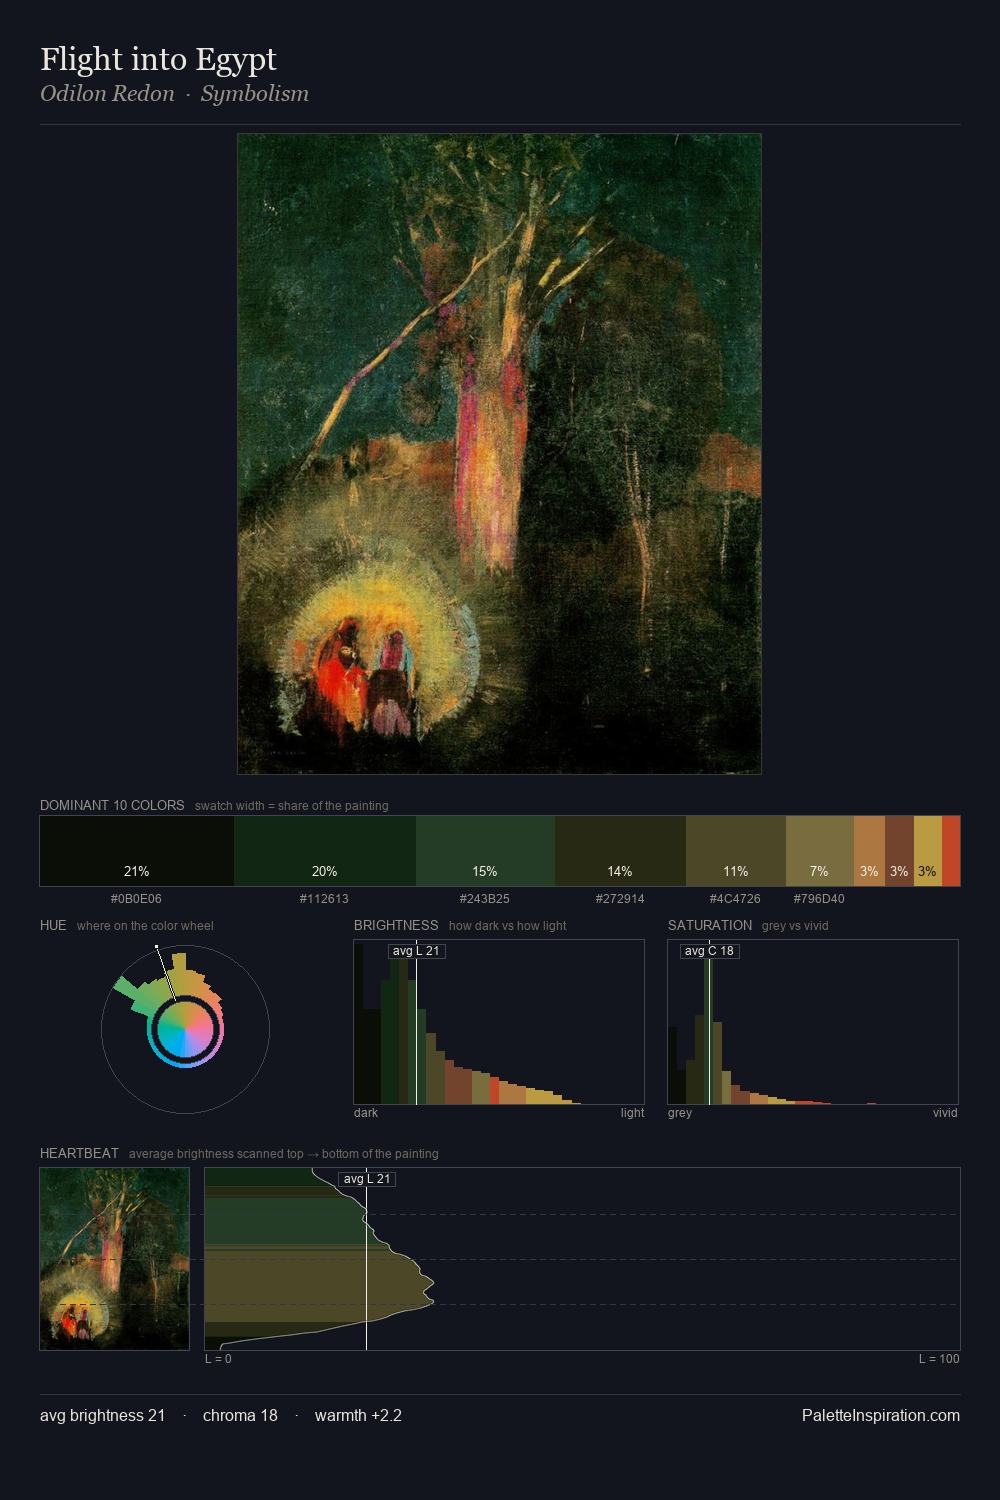This screenshot has height=1500, width=1000.
Task: Click the 'light' axis label under Brightness
Action: (632, 1113)
